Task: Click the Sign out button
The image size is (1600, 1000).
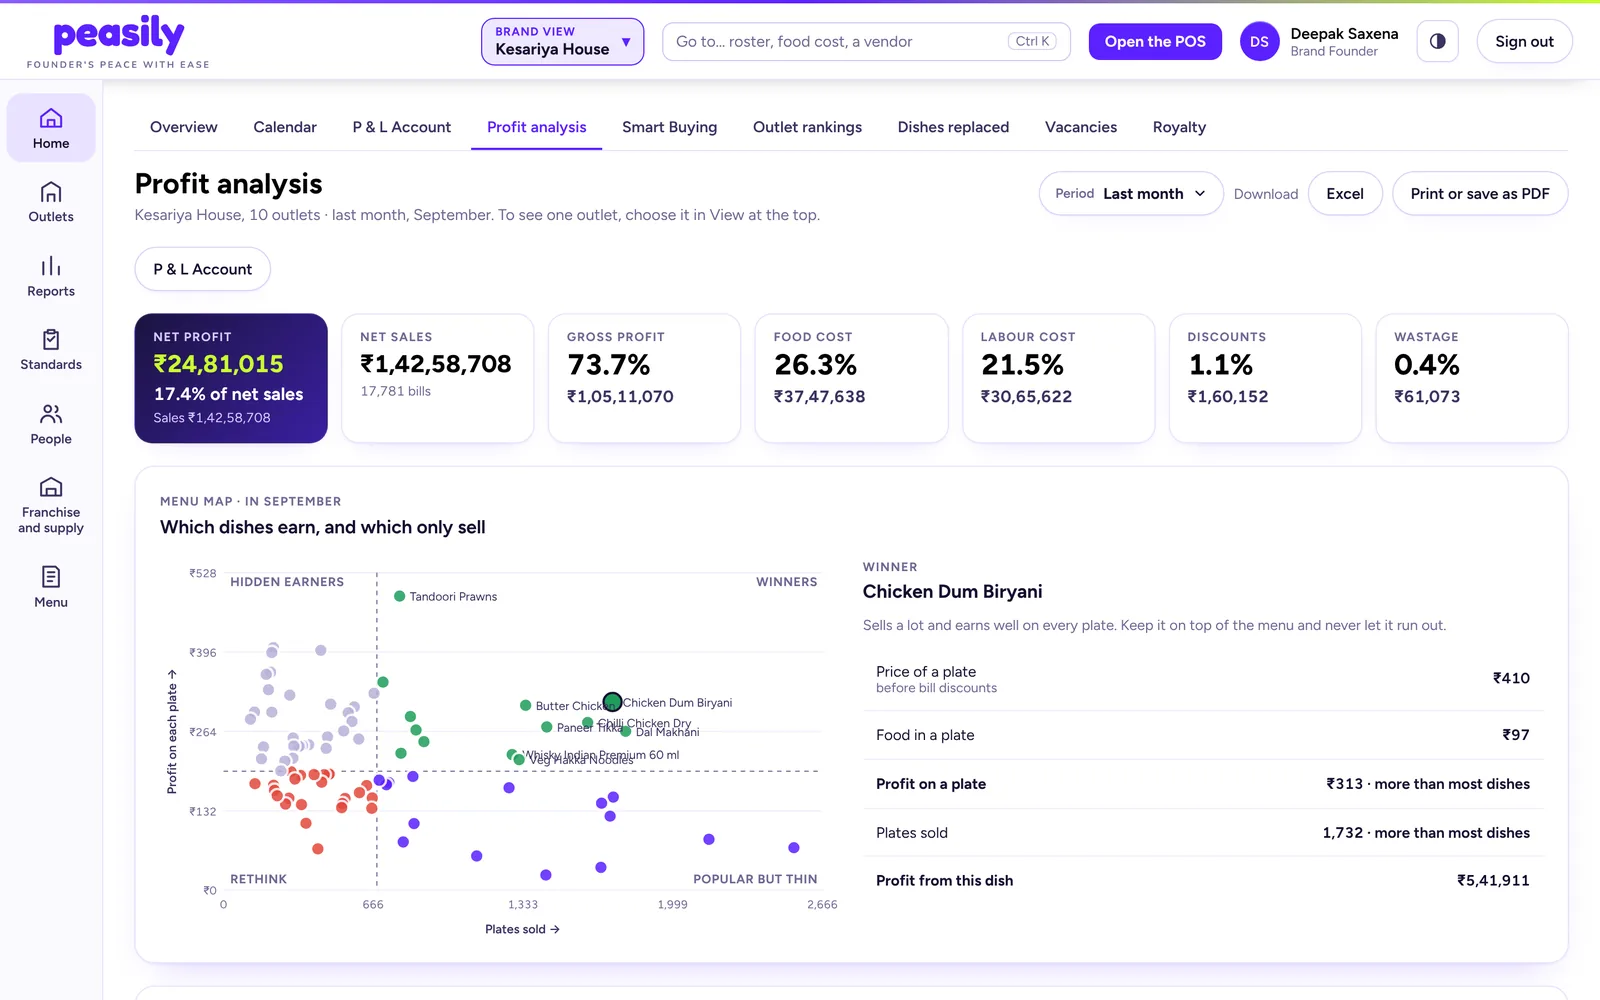Action: click(x=1524, y=42)
